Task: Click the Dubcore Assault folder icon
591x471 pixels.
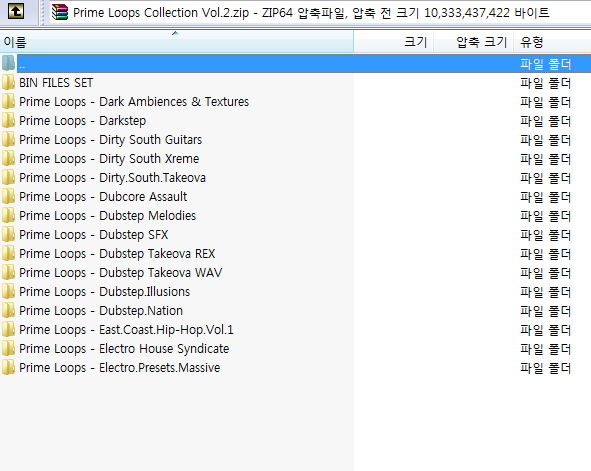Action: point(8,196)
